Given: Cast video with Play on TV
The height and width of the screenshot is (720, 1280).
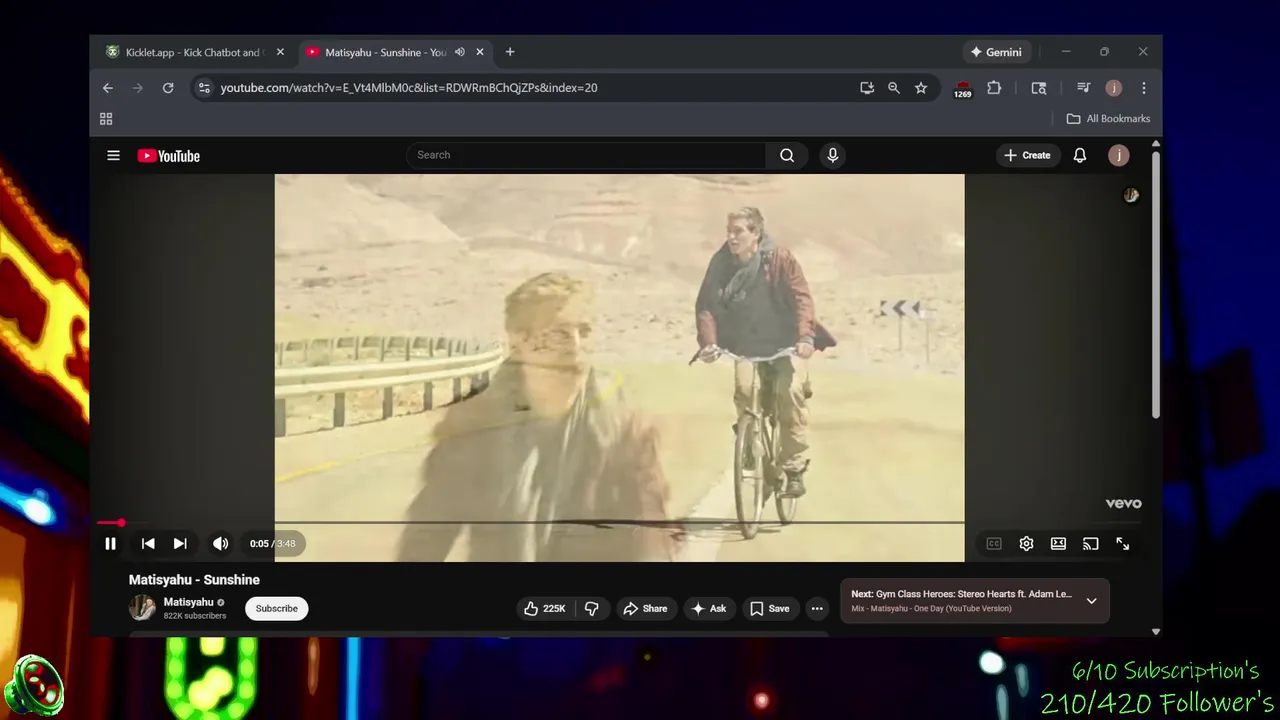Looking at the screenshot, I should pyautogui.click(x=1090, y=543).
